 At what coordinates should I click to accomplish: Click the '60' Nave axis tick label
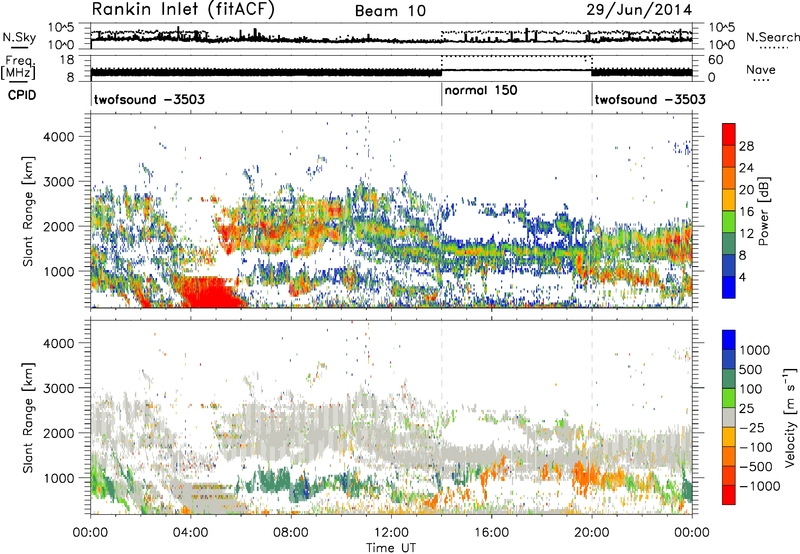pyautogui.click(x=716, y=60)
